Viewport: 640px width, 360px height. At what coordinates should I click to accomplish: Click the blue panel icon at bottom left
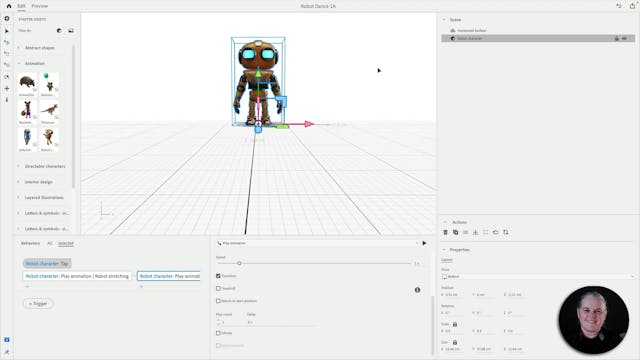point(7,340)
